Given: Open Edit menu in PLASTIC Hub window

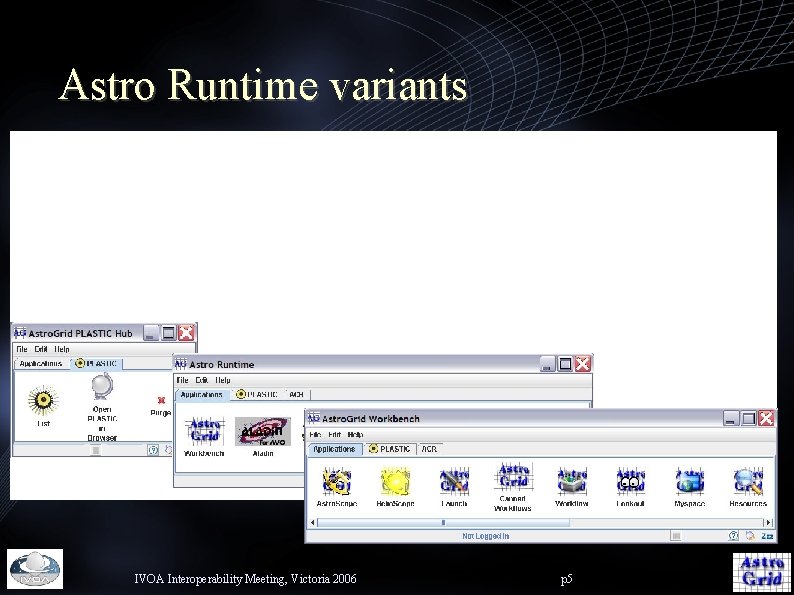Looking at the screenshot, I should point(41,349).
